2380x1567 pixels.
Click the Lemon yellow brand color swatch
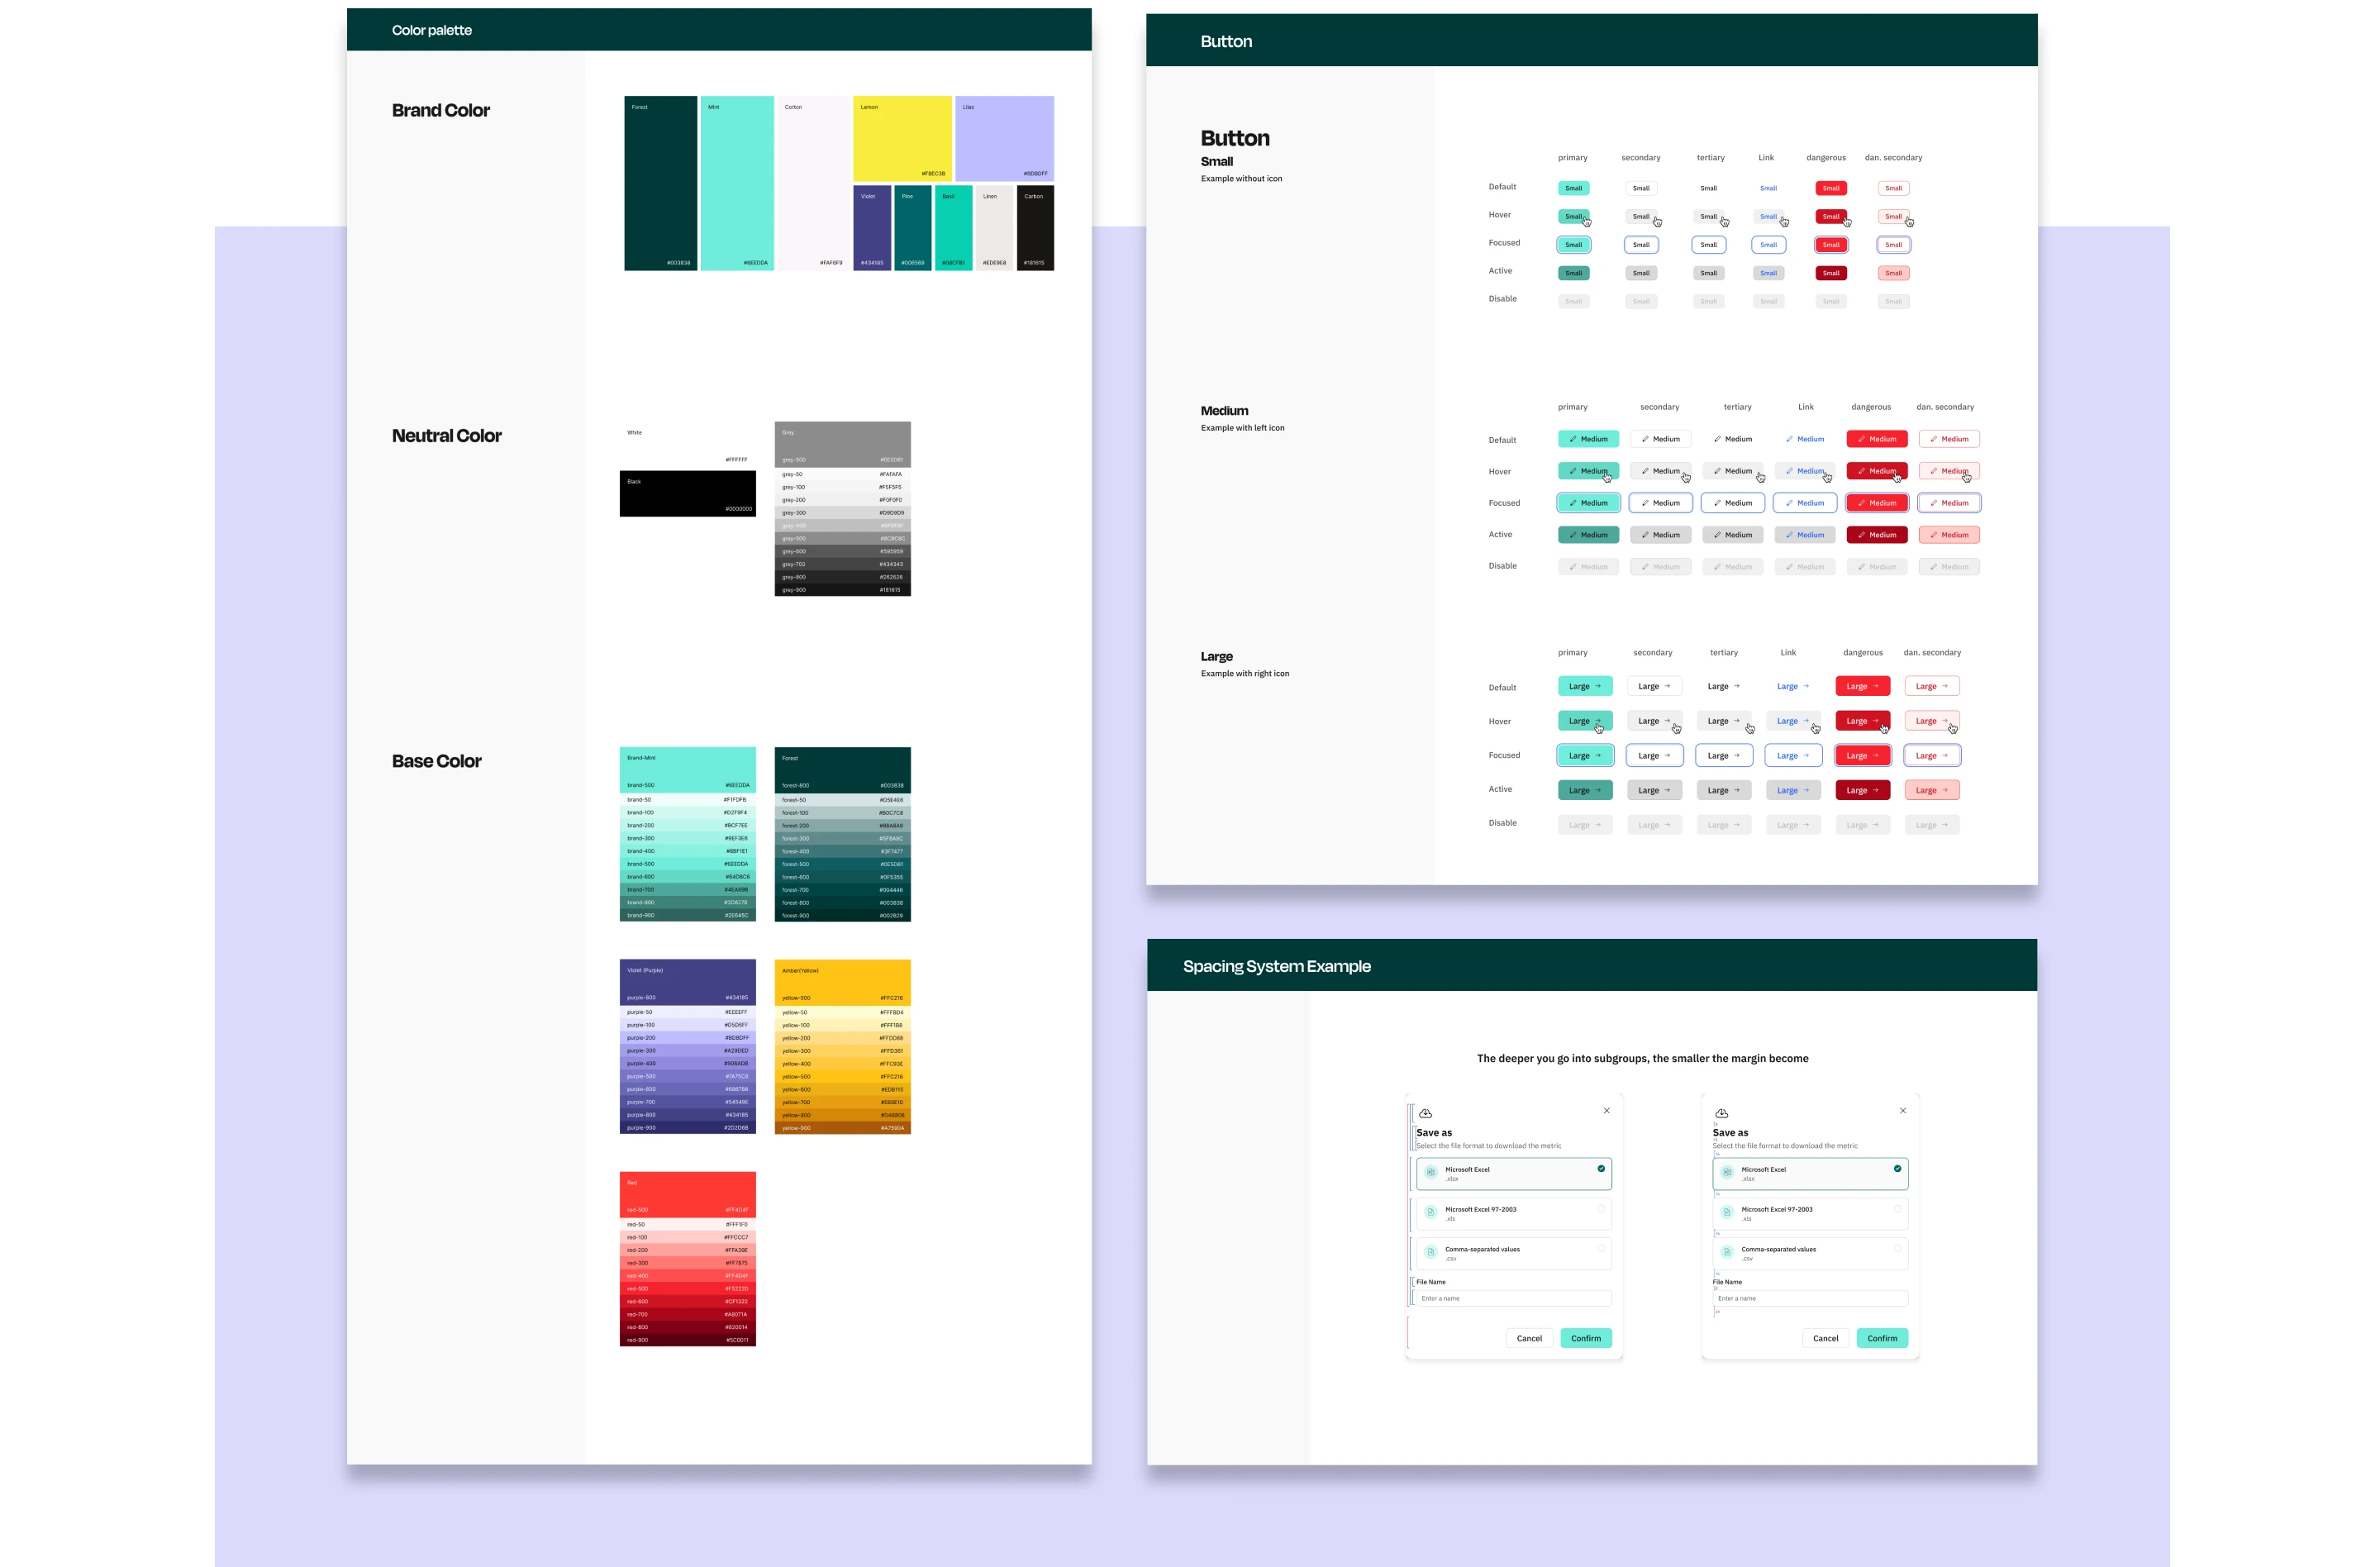902,138
